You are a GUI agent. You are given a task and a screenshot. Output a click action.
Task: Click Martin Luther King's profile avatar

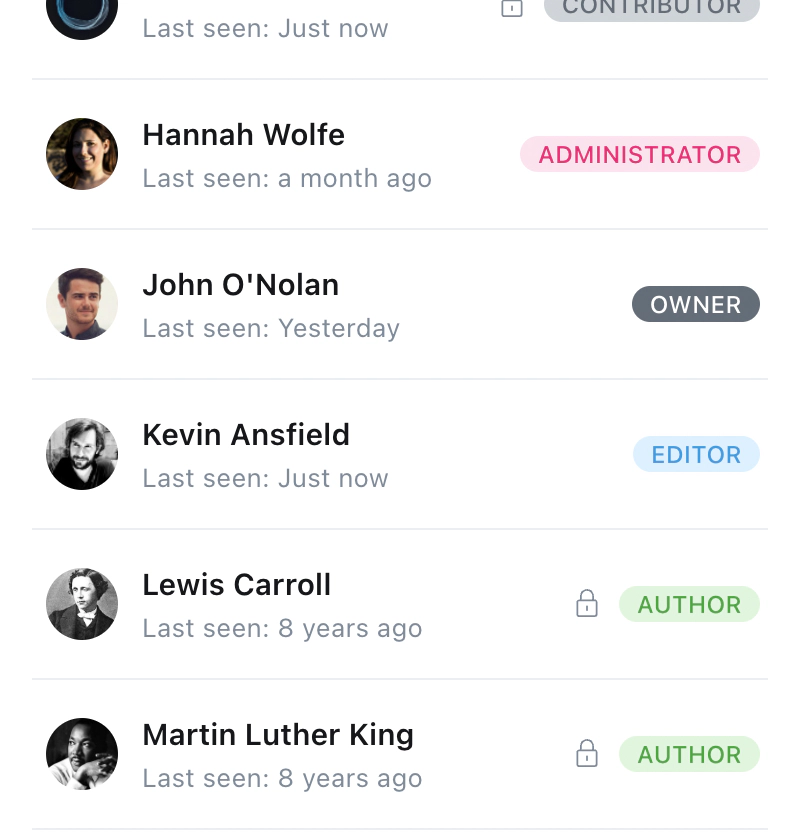[x=82, y=754]
